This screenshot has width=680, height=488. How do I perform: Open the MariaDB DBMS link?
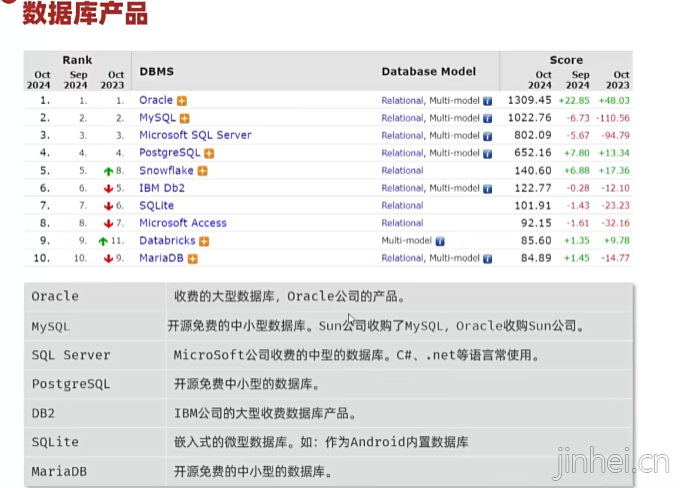point(161,258)
